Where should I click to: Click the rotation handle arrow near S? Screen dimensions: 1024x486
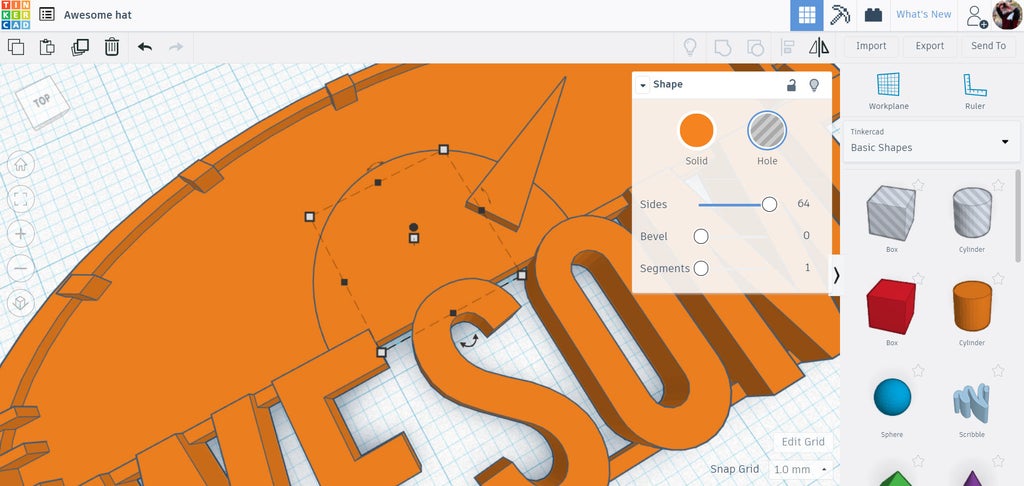point(469,340)
